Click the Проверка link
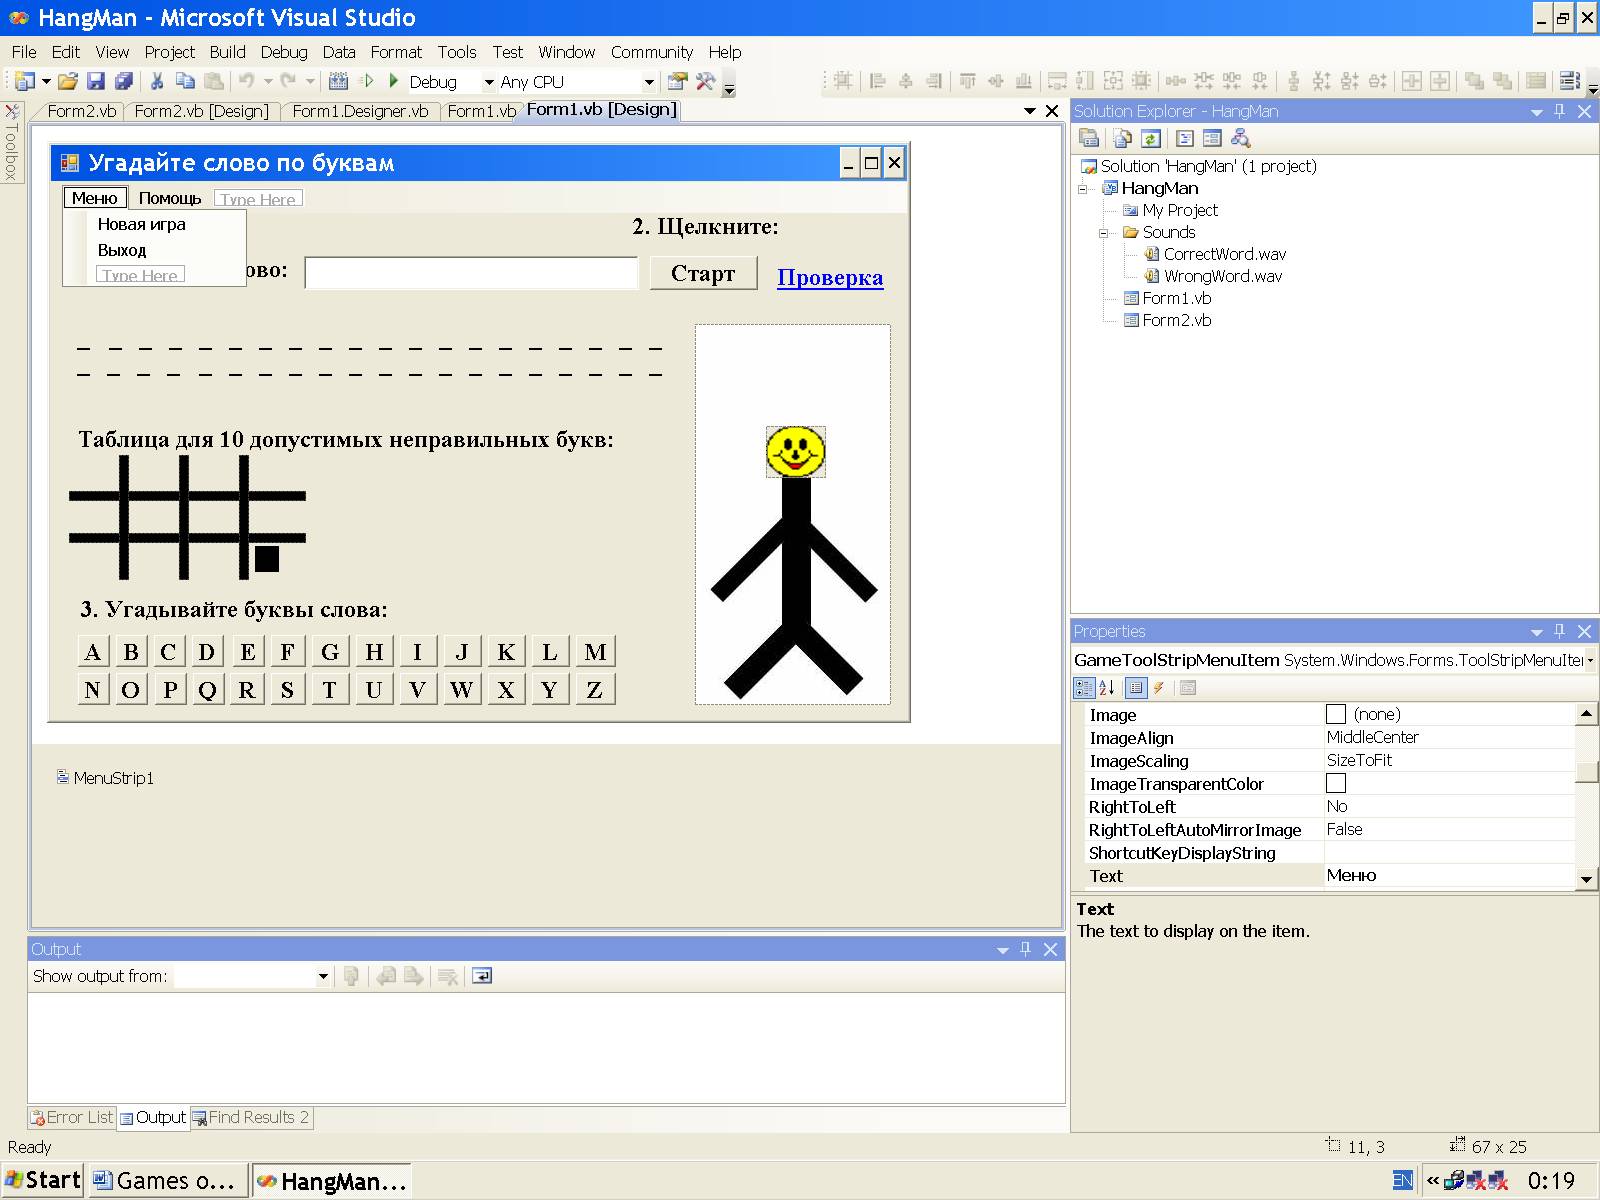Image resolution: width=1600 pixels, height=1200 pixels. coord(830,278)
